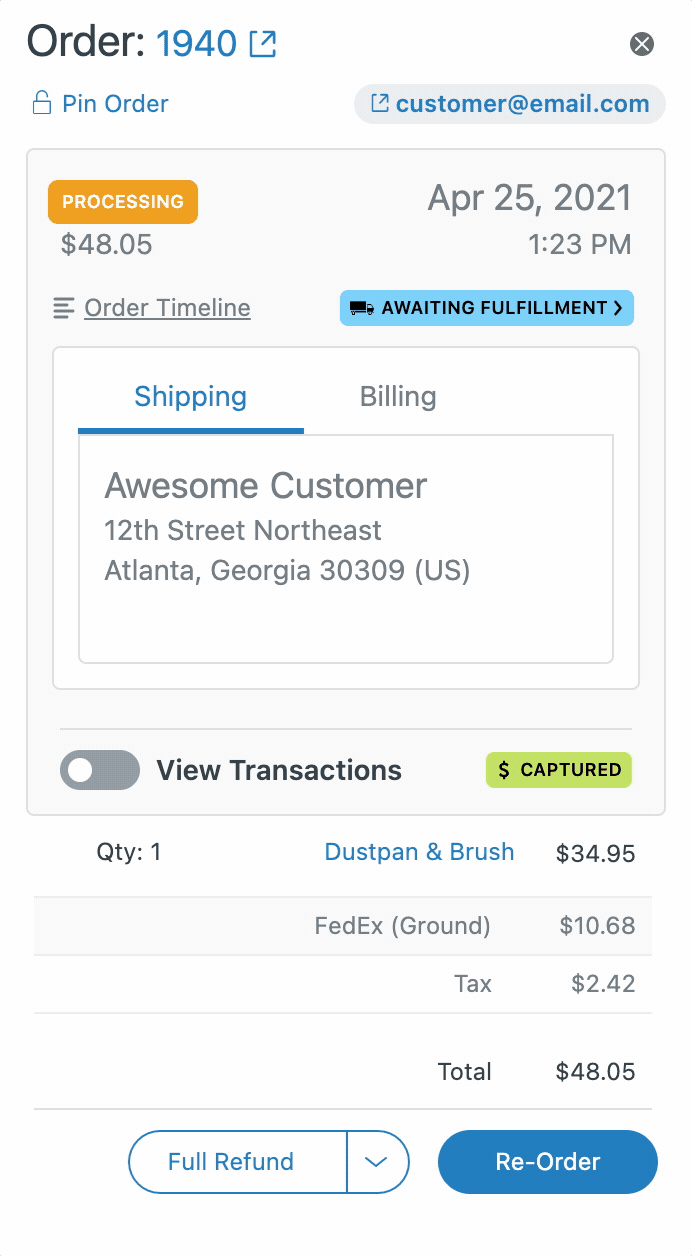
Task: Expand the Full Refund dropdown arrow
Action: tap(377, 1162)
